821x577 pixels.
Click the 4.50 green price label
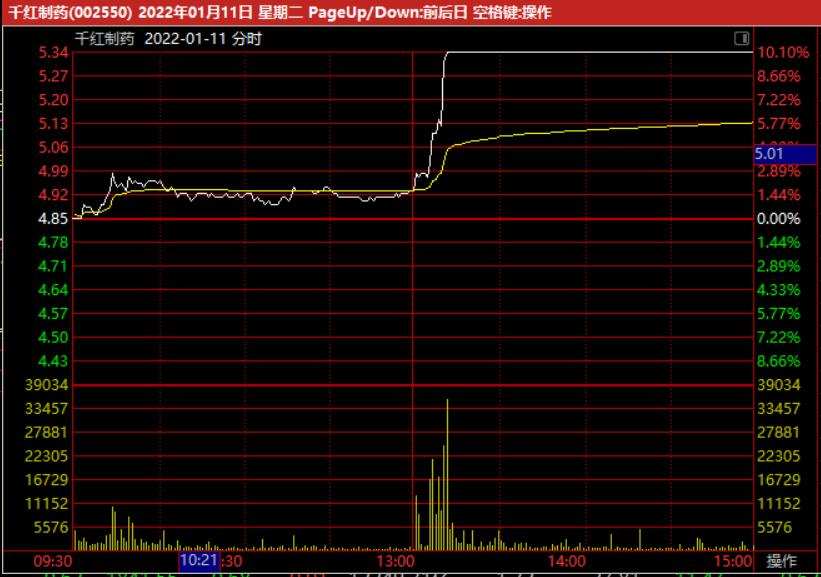53,338
